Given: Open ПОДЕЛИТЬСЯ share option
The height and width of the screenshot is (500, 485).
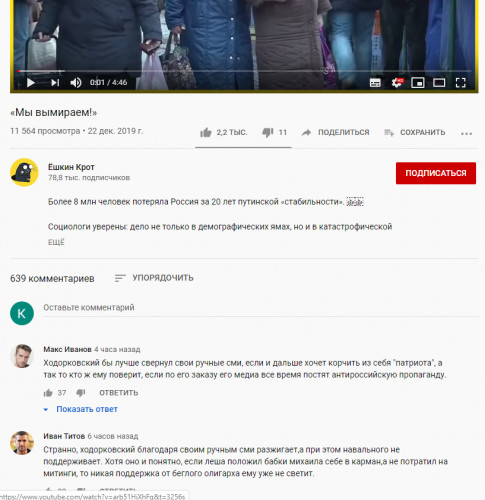Looking at the screenshot, I should tap(335, 133).
